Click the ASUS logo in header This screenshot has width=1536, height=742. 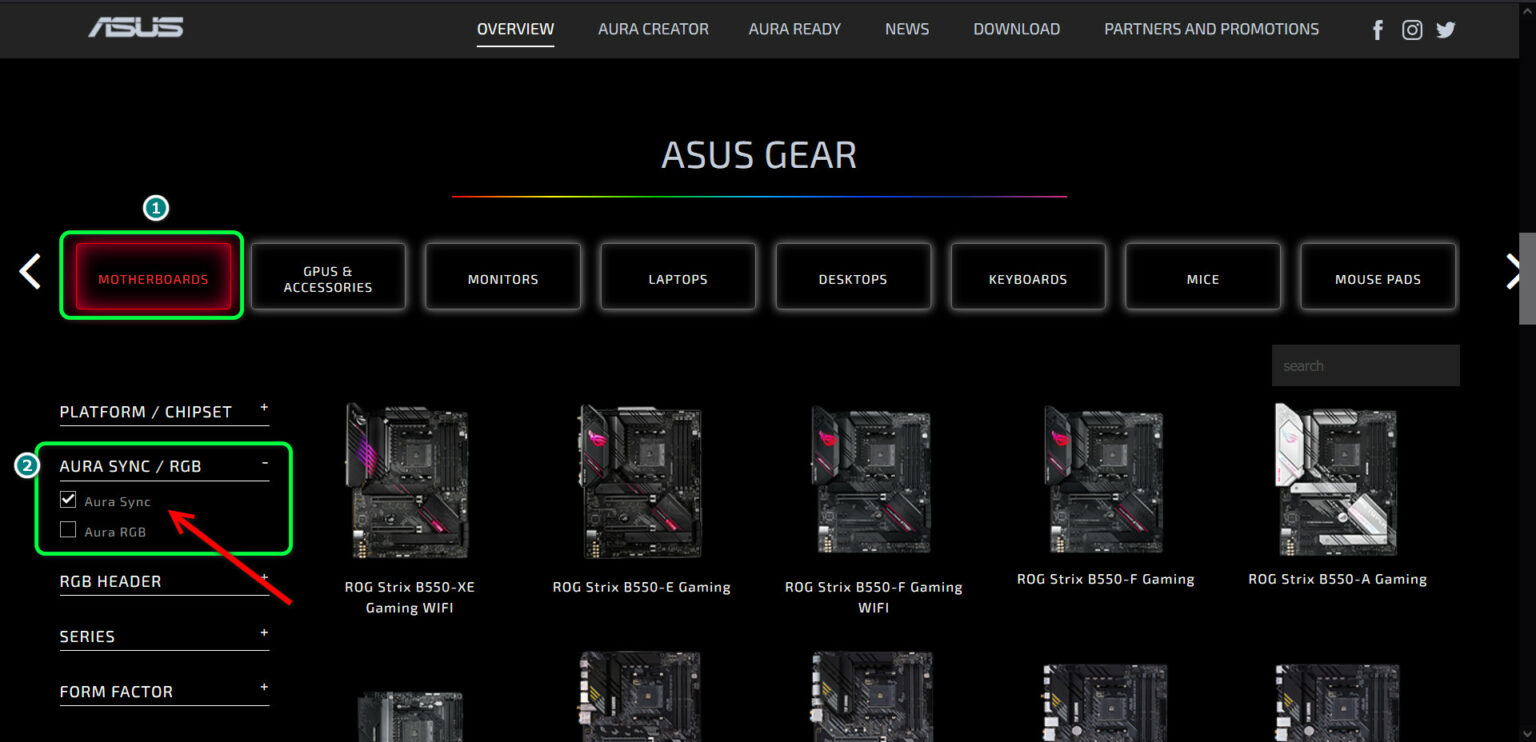point(136,28)
